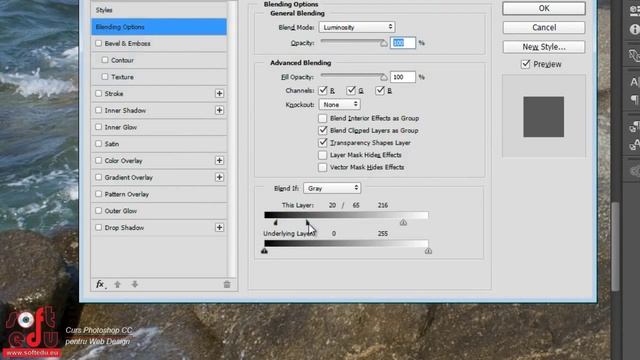The image size is (640, 360).
Task: Click This Layer left black slider half
Action: click(x=275, y=222)
